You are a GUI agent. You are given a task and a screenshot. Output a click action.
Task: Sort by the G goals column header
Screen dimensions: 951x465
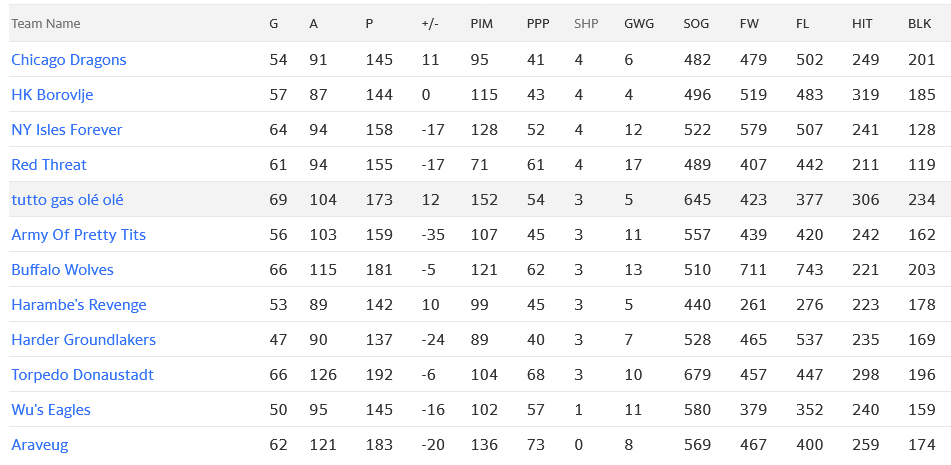(x=275, y=23)
